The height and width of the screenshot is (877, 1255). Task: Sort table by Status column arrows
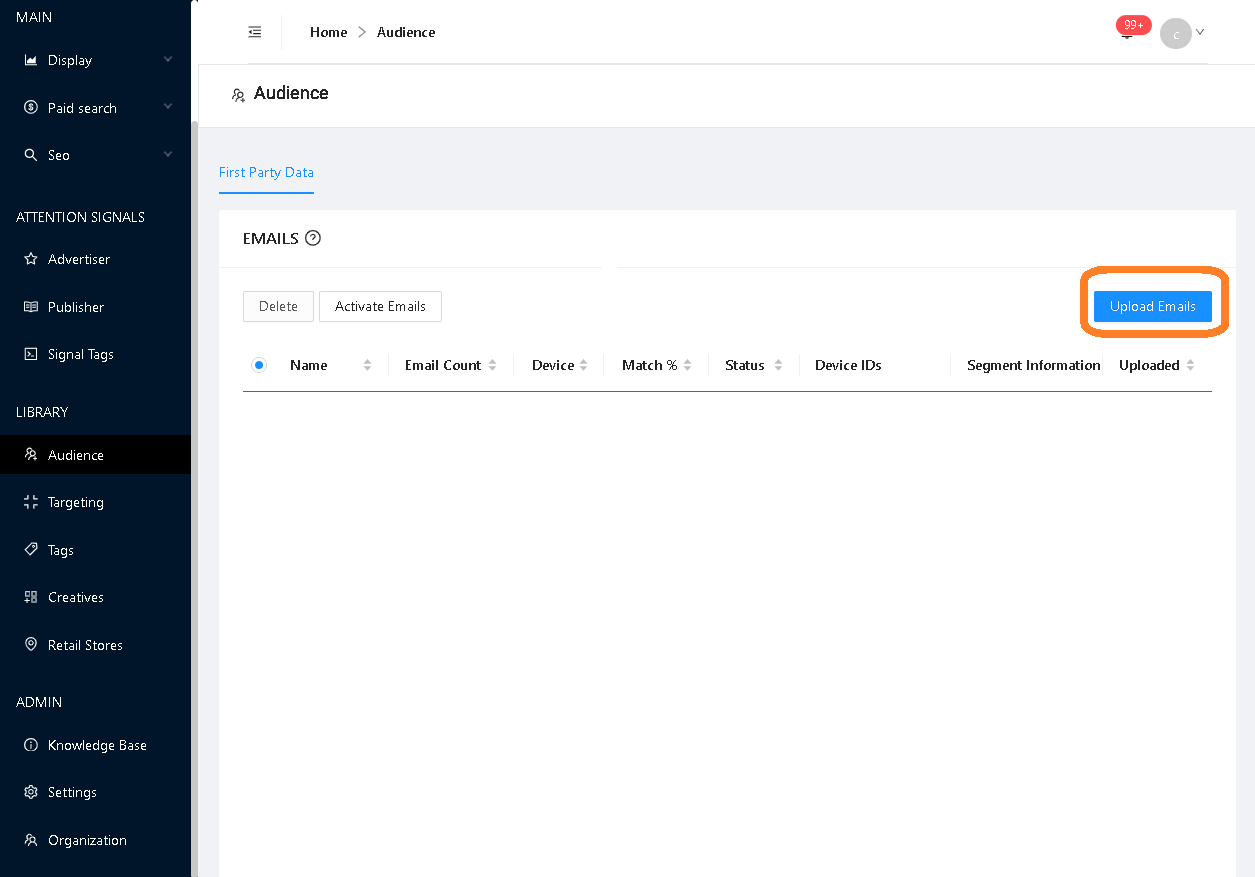pos(779,365)
